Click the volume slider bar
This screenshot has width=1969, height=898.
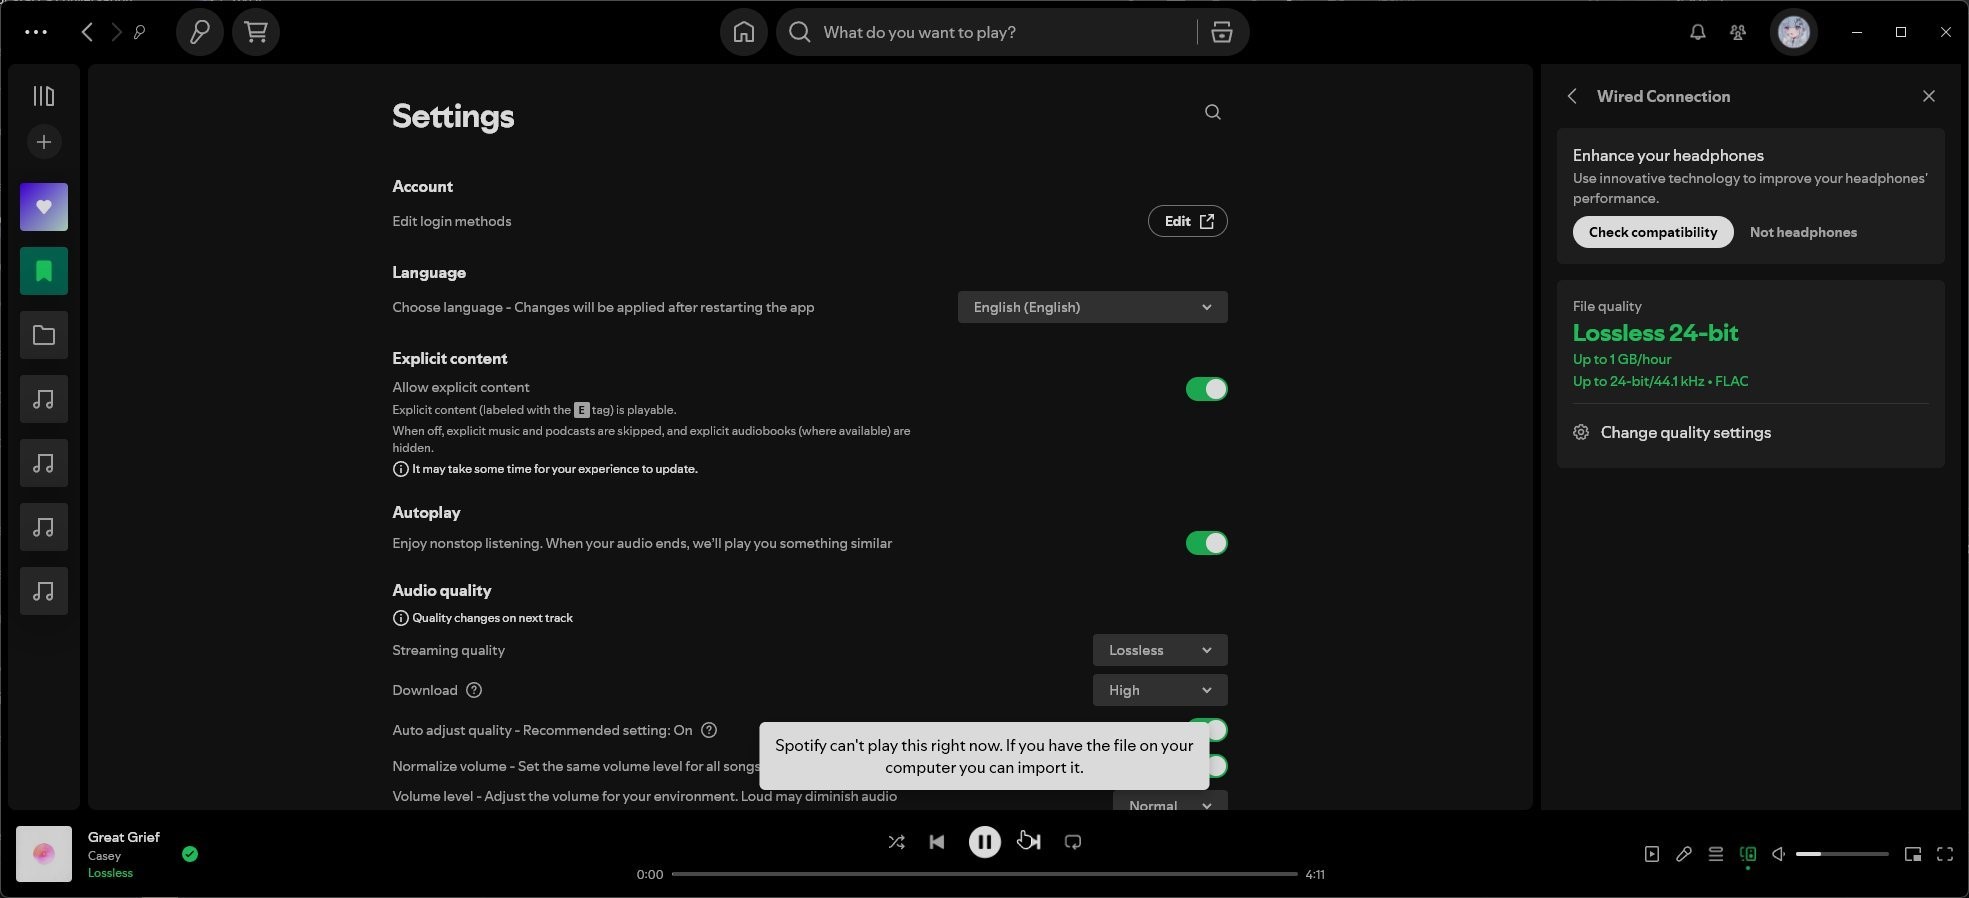(x=1841, y=854)
